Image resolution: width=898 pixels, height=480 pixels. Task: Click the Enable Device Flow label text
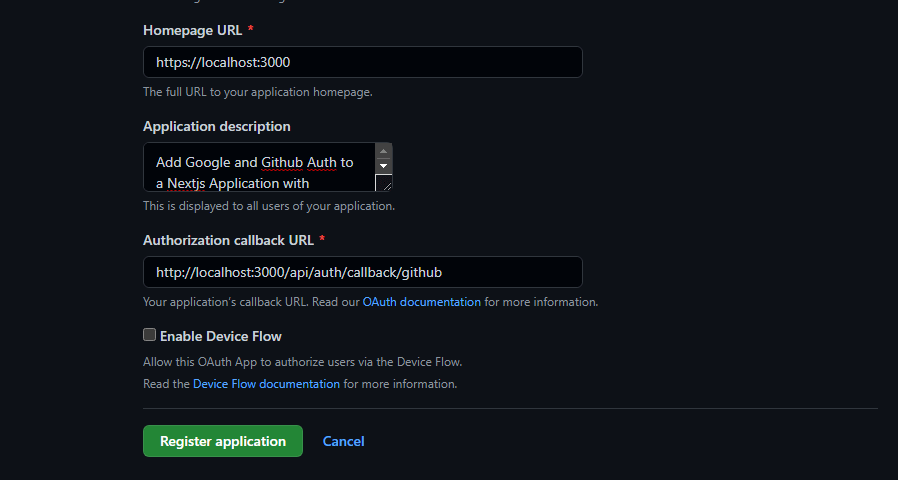coord(220,336)
